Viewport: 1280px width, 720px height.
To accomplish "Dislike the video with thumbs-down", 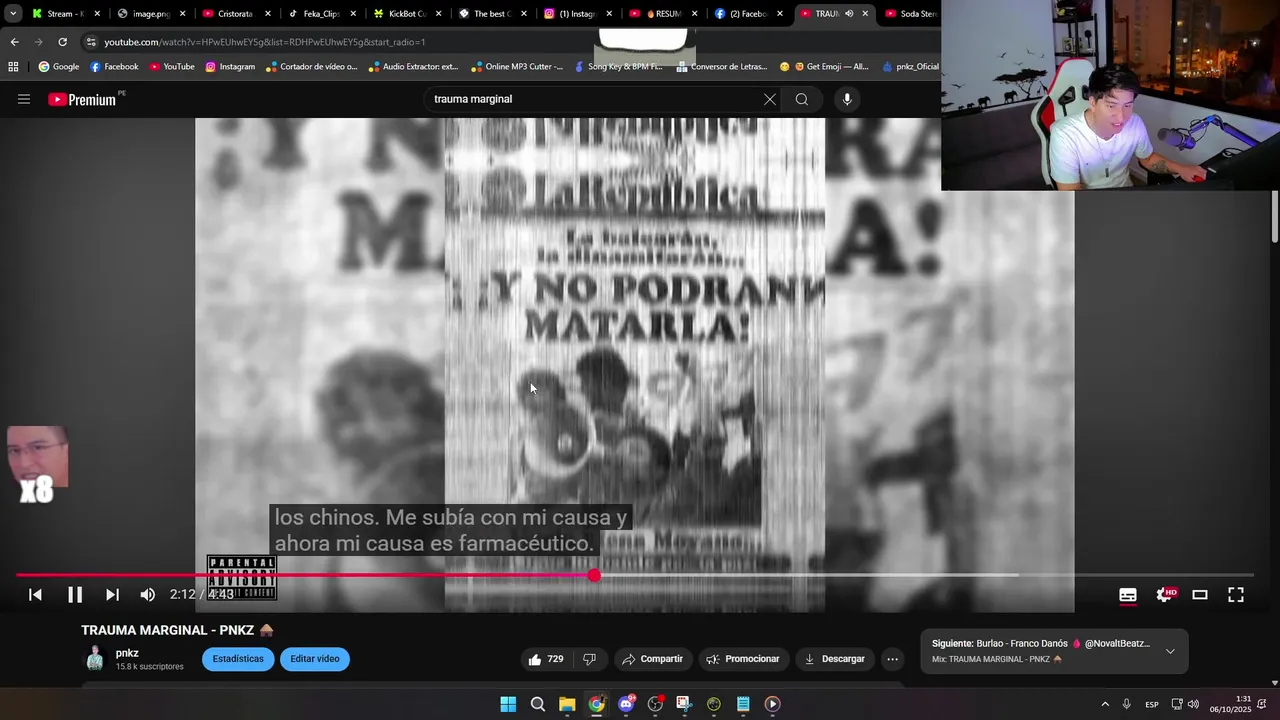I will pos(589,659).
